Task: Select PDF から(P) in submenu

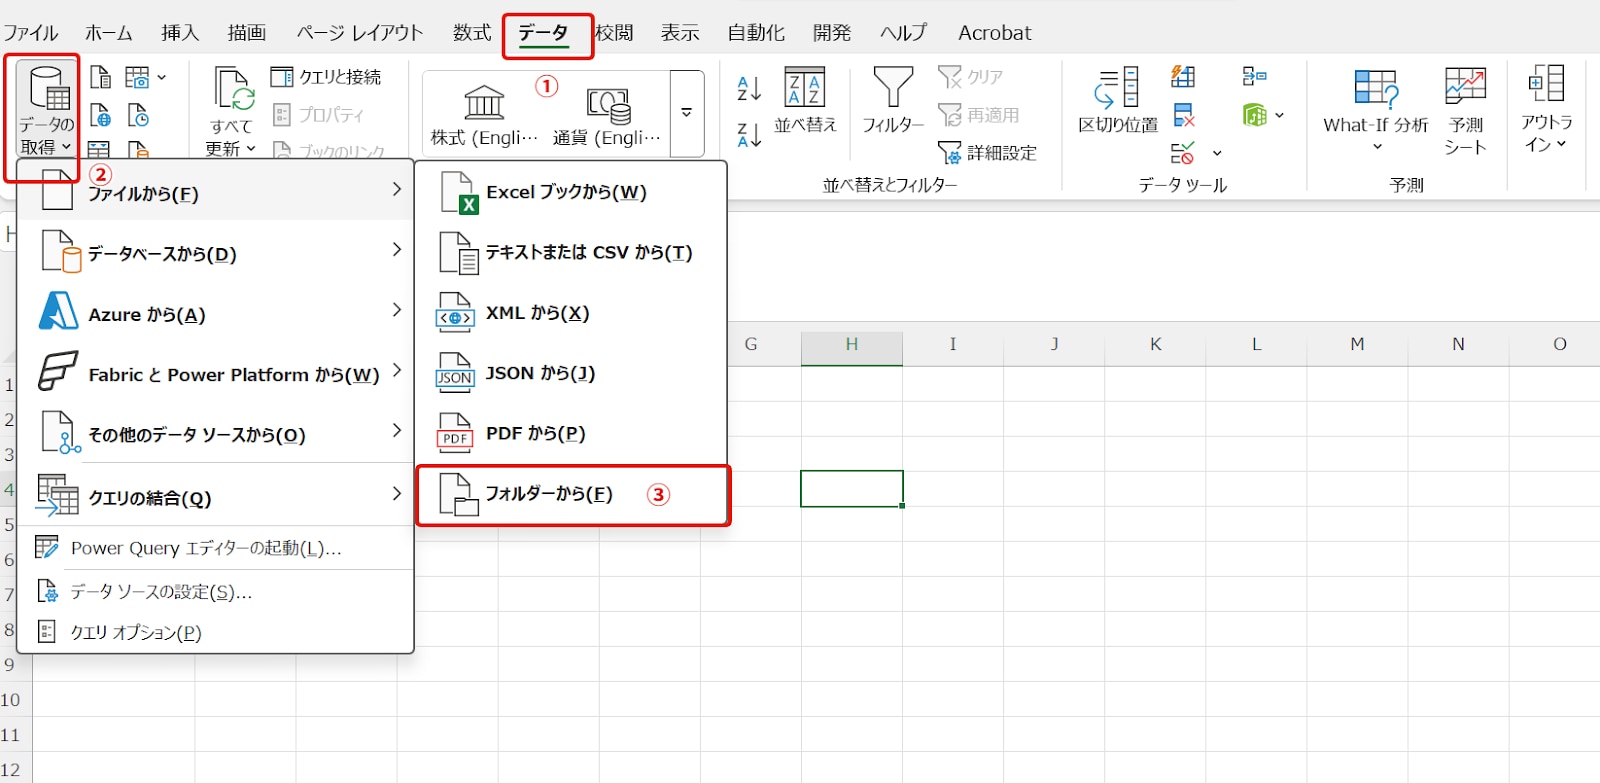Action: click(571, 433)
